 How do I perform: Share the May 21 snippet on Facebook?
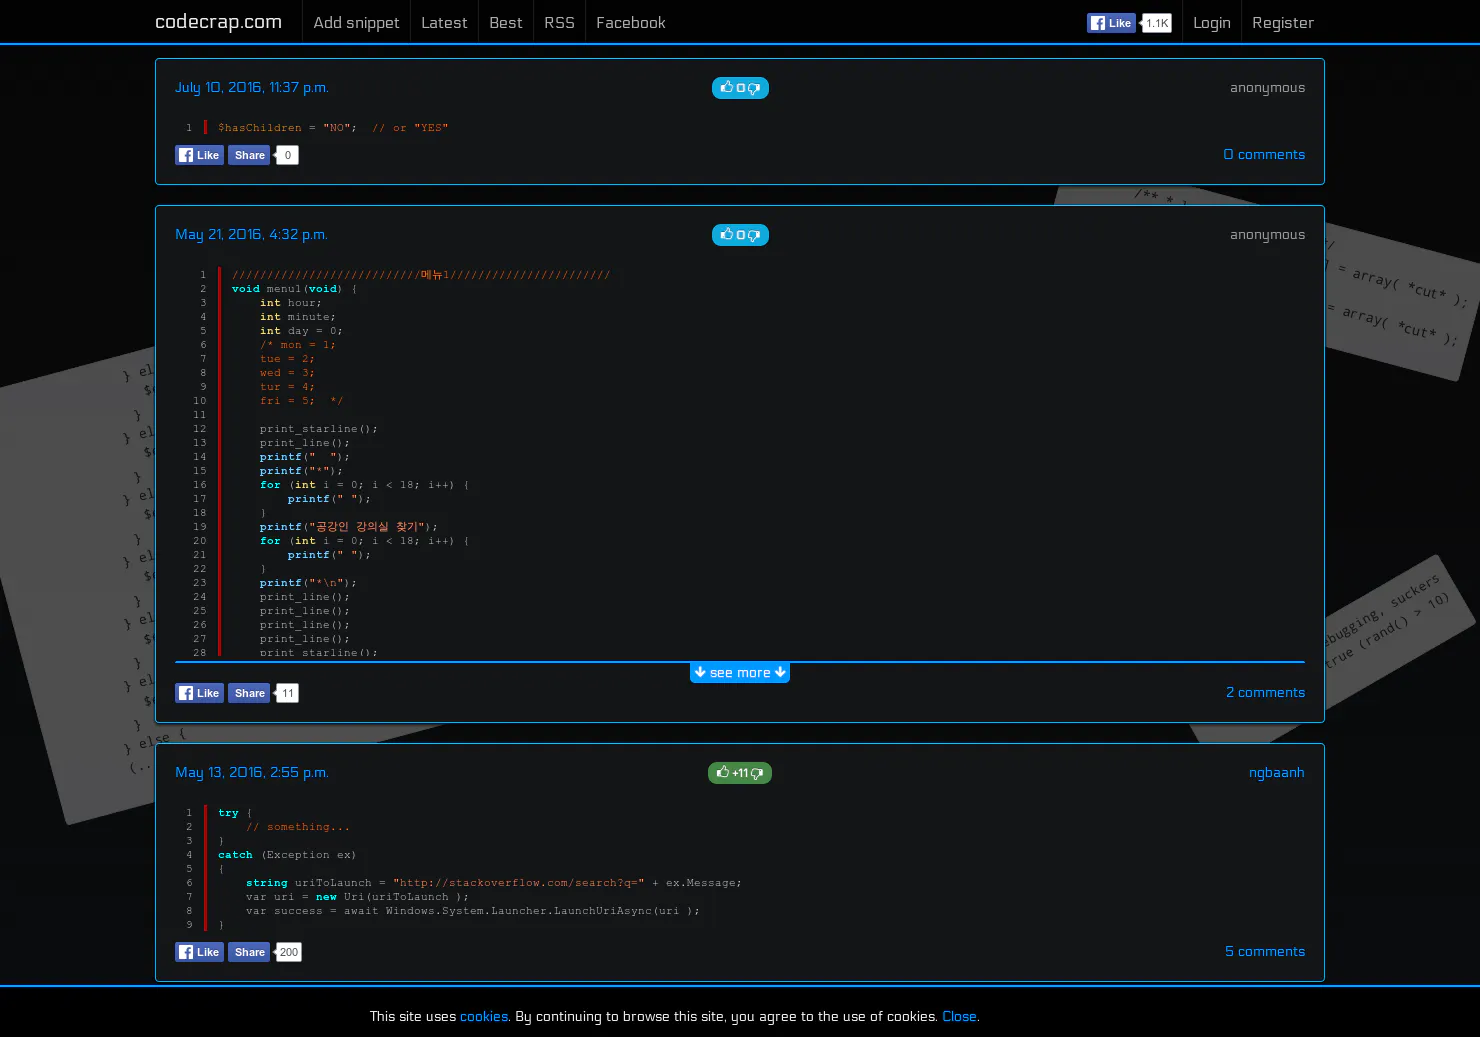(x=249, y=693)
